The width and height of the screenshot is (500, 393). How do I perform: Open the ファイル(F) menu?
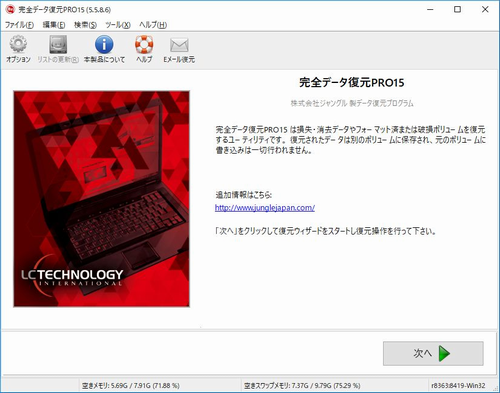[x=19, y=25]
